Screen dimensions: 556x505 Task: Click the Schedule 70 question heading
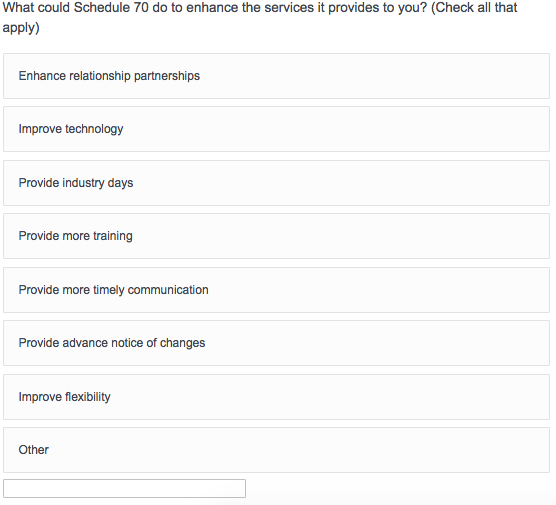(x=260, y=17)
